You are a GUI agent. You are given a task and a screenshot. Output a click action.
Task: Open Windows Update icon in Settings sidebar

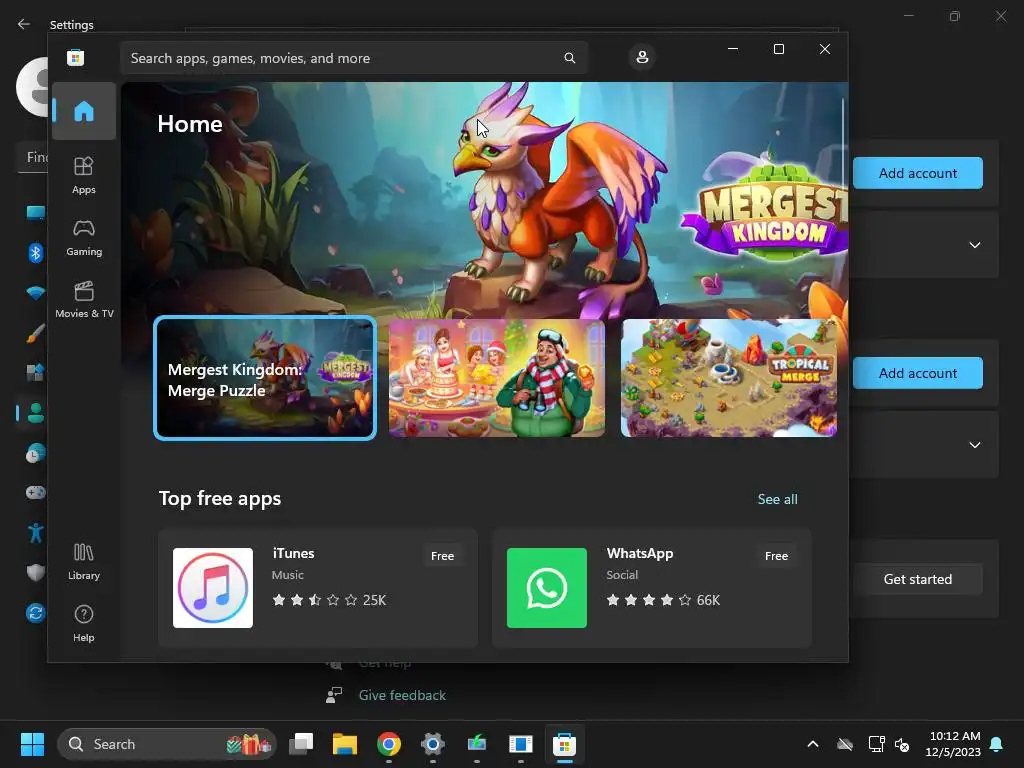(35, 613)
